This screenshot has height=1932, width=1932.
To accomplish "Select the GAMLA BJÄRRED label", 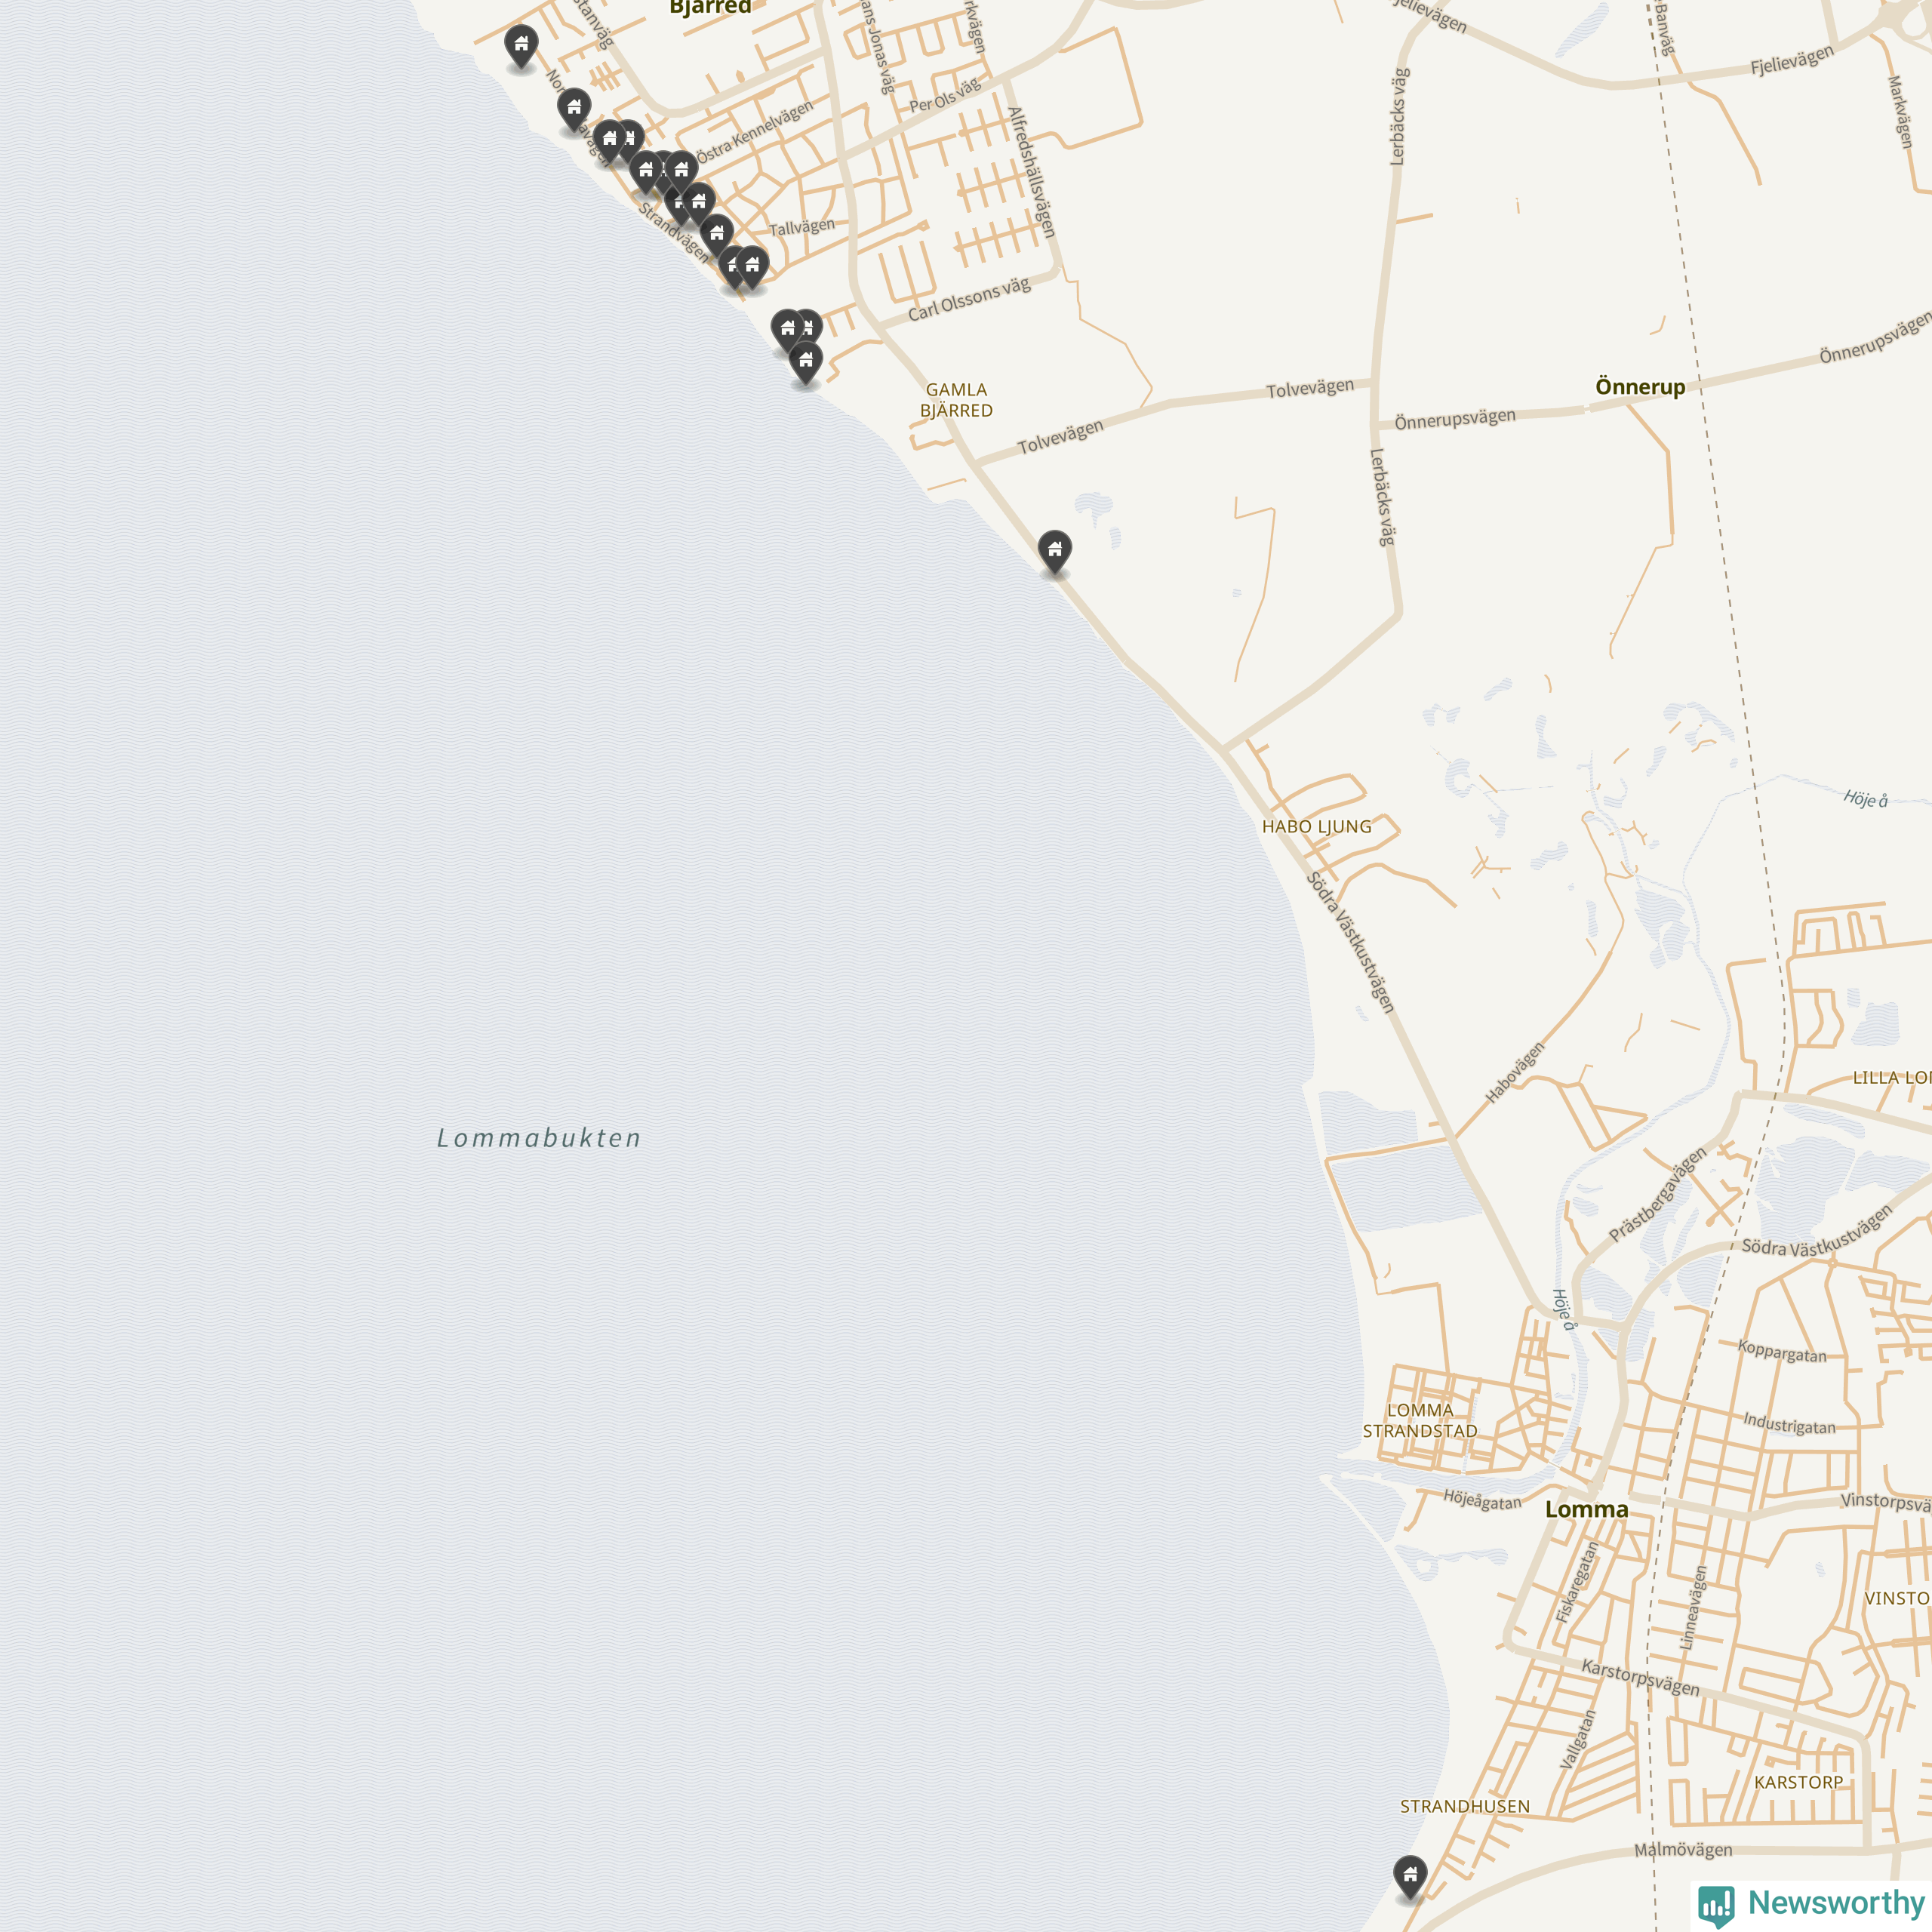I will point(956,400).
